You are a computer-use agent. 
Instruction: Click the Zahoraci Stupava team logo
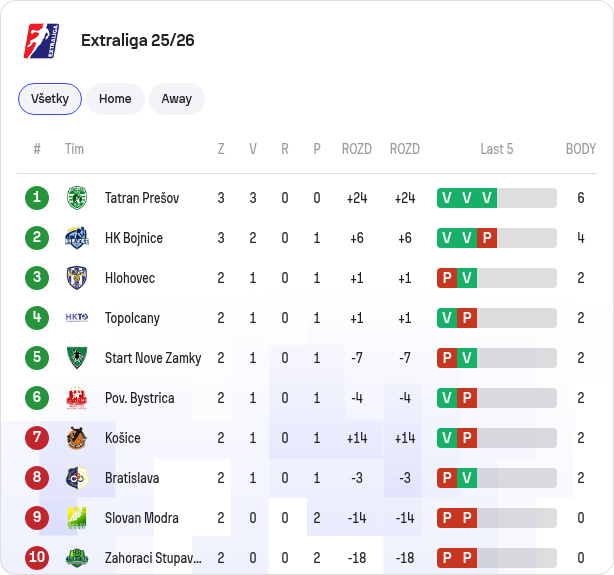click(x=77, y=558)
